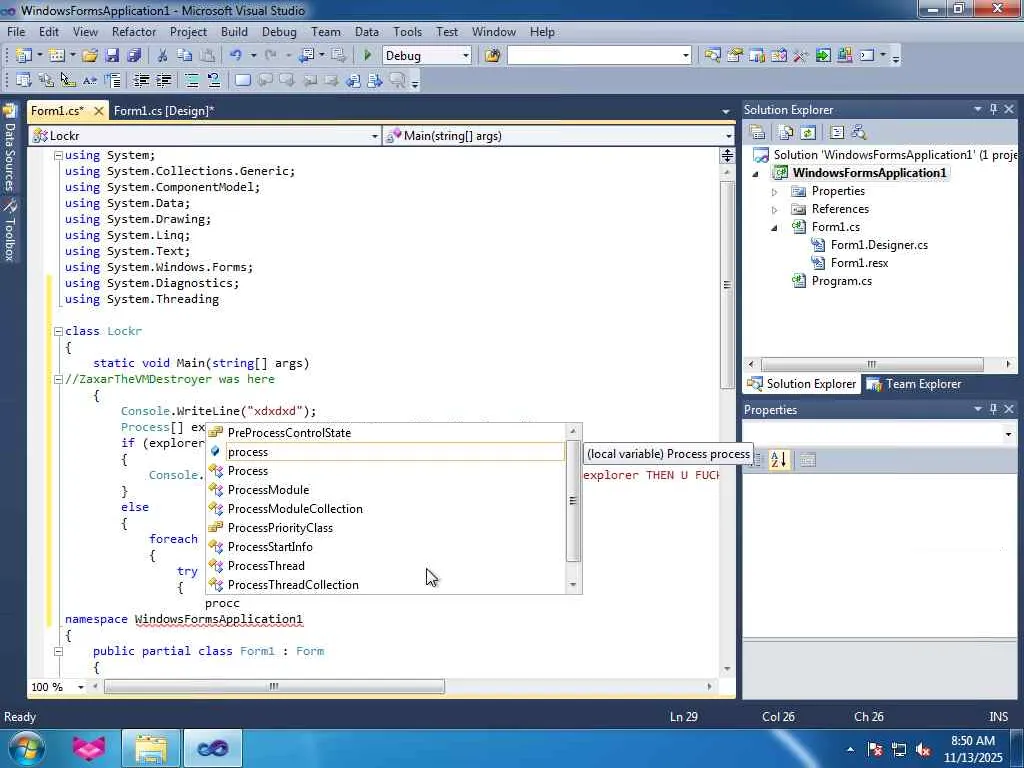
Task: Pin the Properties panel
Action: coord(993,409)
